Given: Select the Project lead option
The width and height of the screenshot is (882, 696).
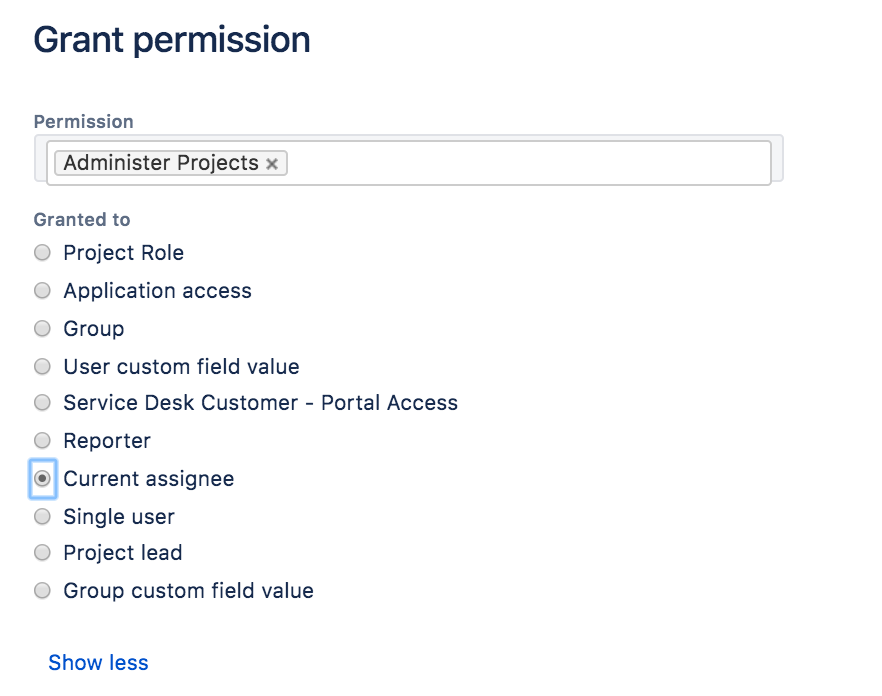Looking at the screenshot, I should tap(42, 552).
